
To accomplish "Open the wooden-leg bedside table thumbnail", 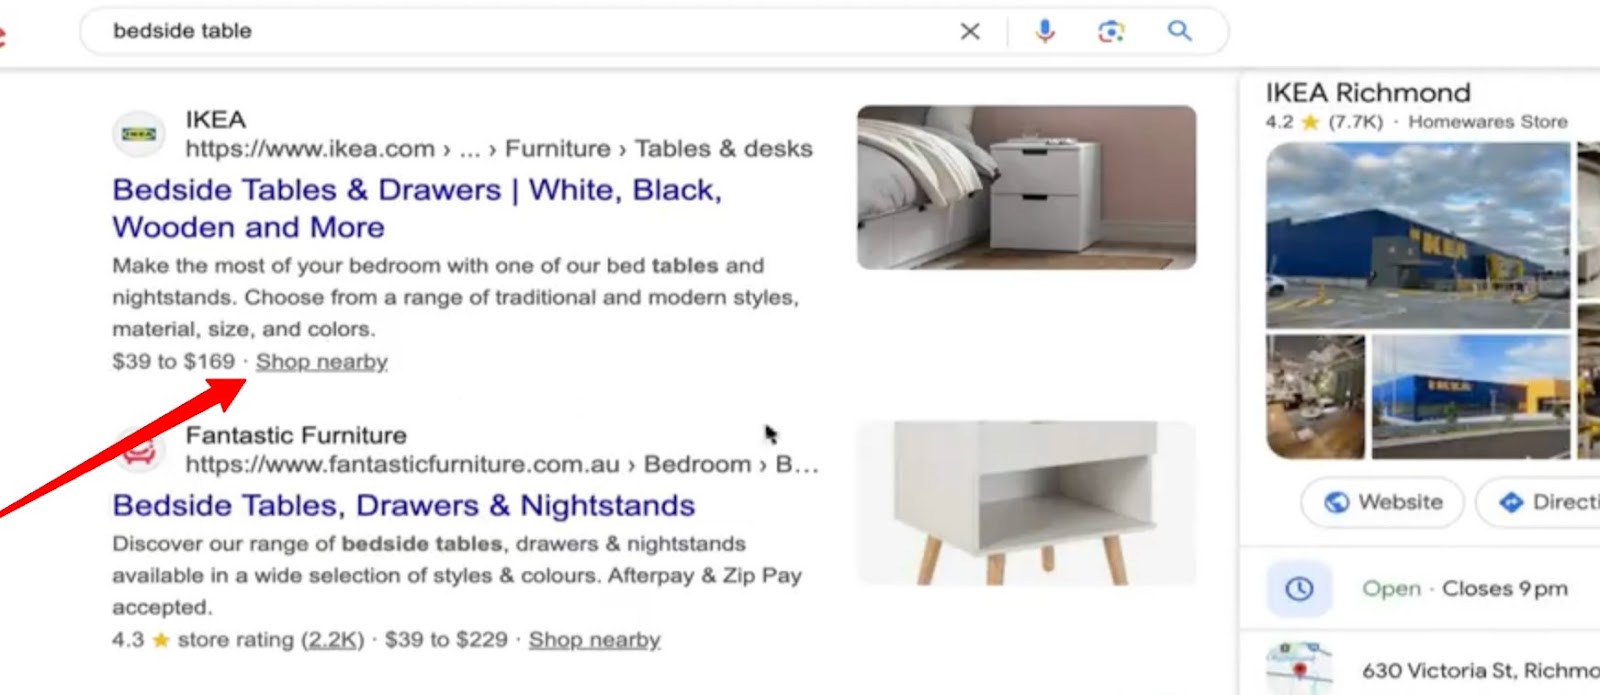I will [x=1026, y=503].
